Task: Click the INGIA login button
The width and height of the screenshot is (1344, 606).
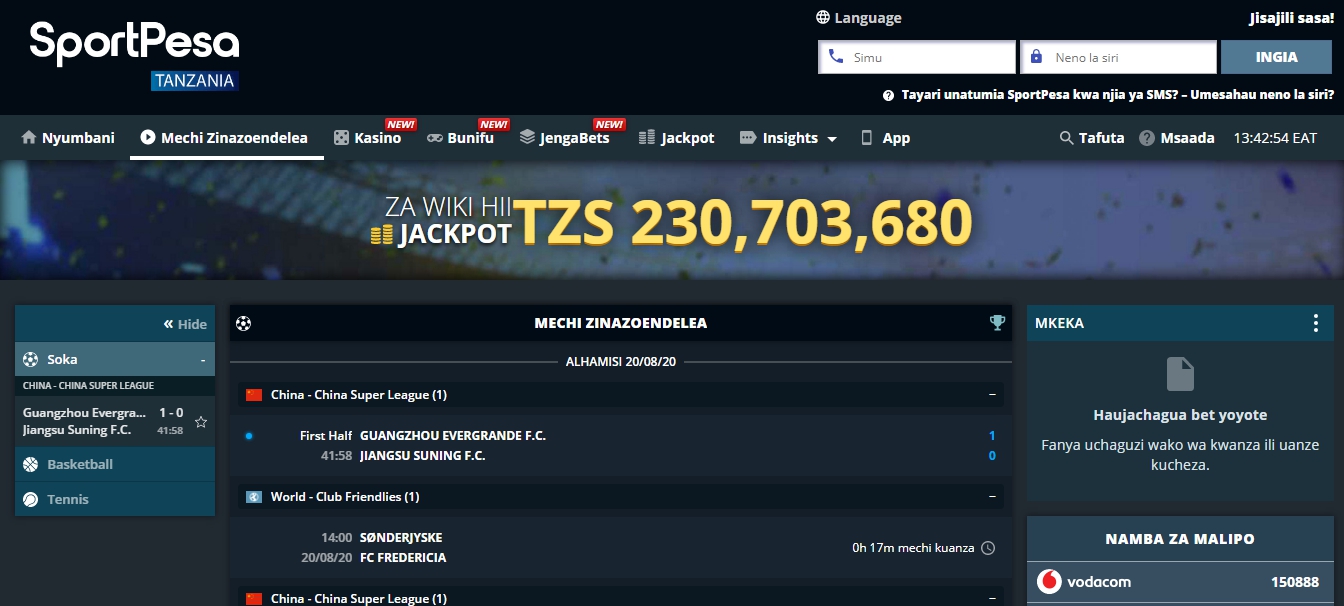Action: click(x=1276, y=57)
